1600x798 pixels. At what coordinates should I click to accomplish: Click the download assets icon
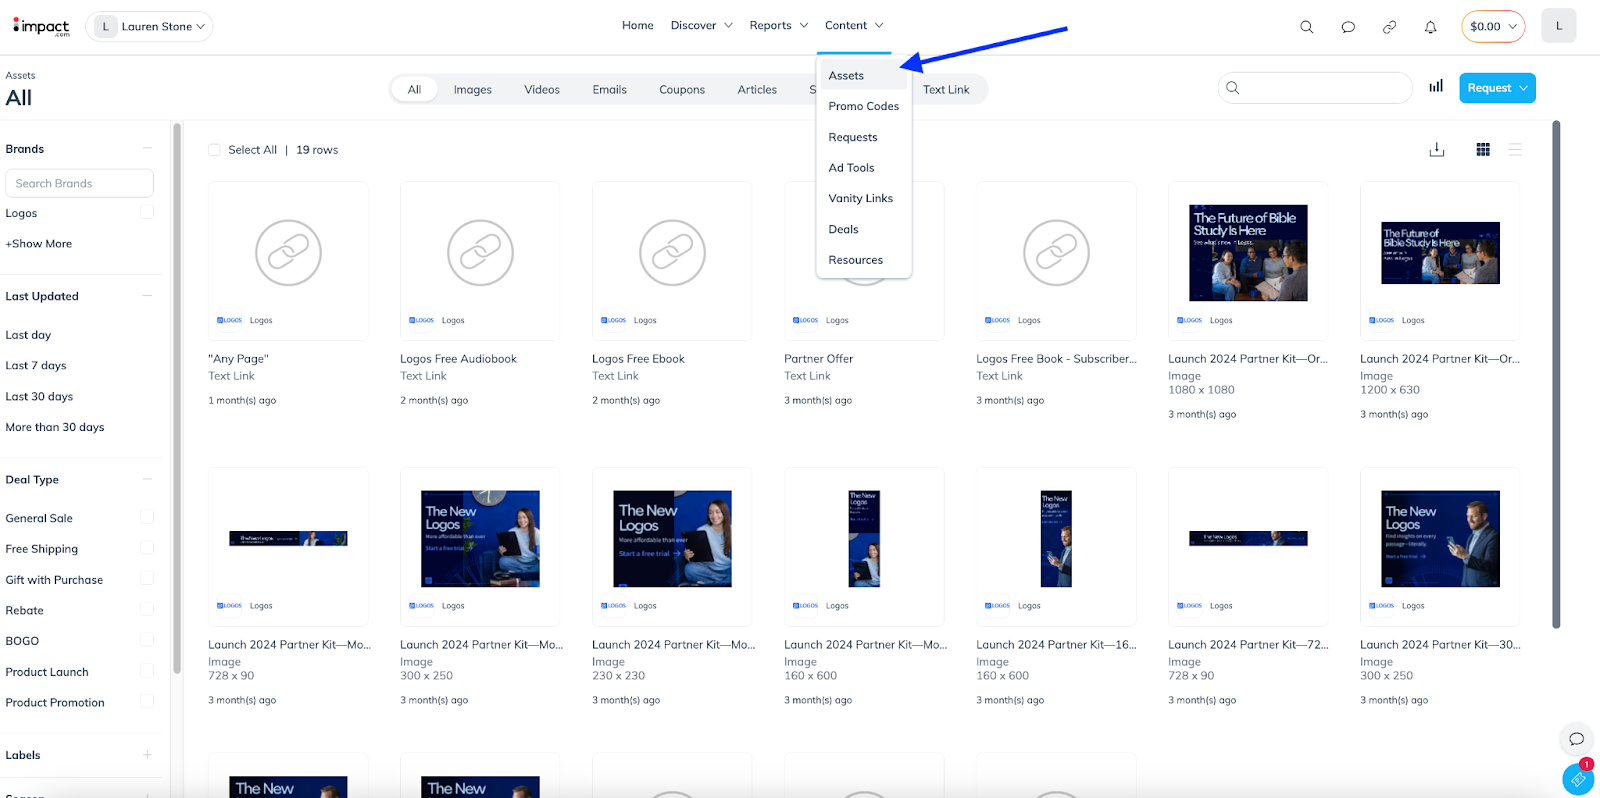[x=1437, y=149]
